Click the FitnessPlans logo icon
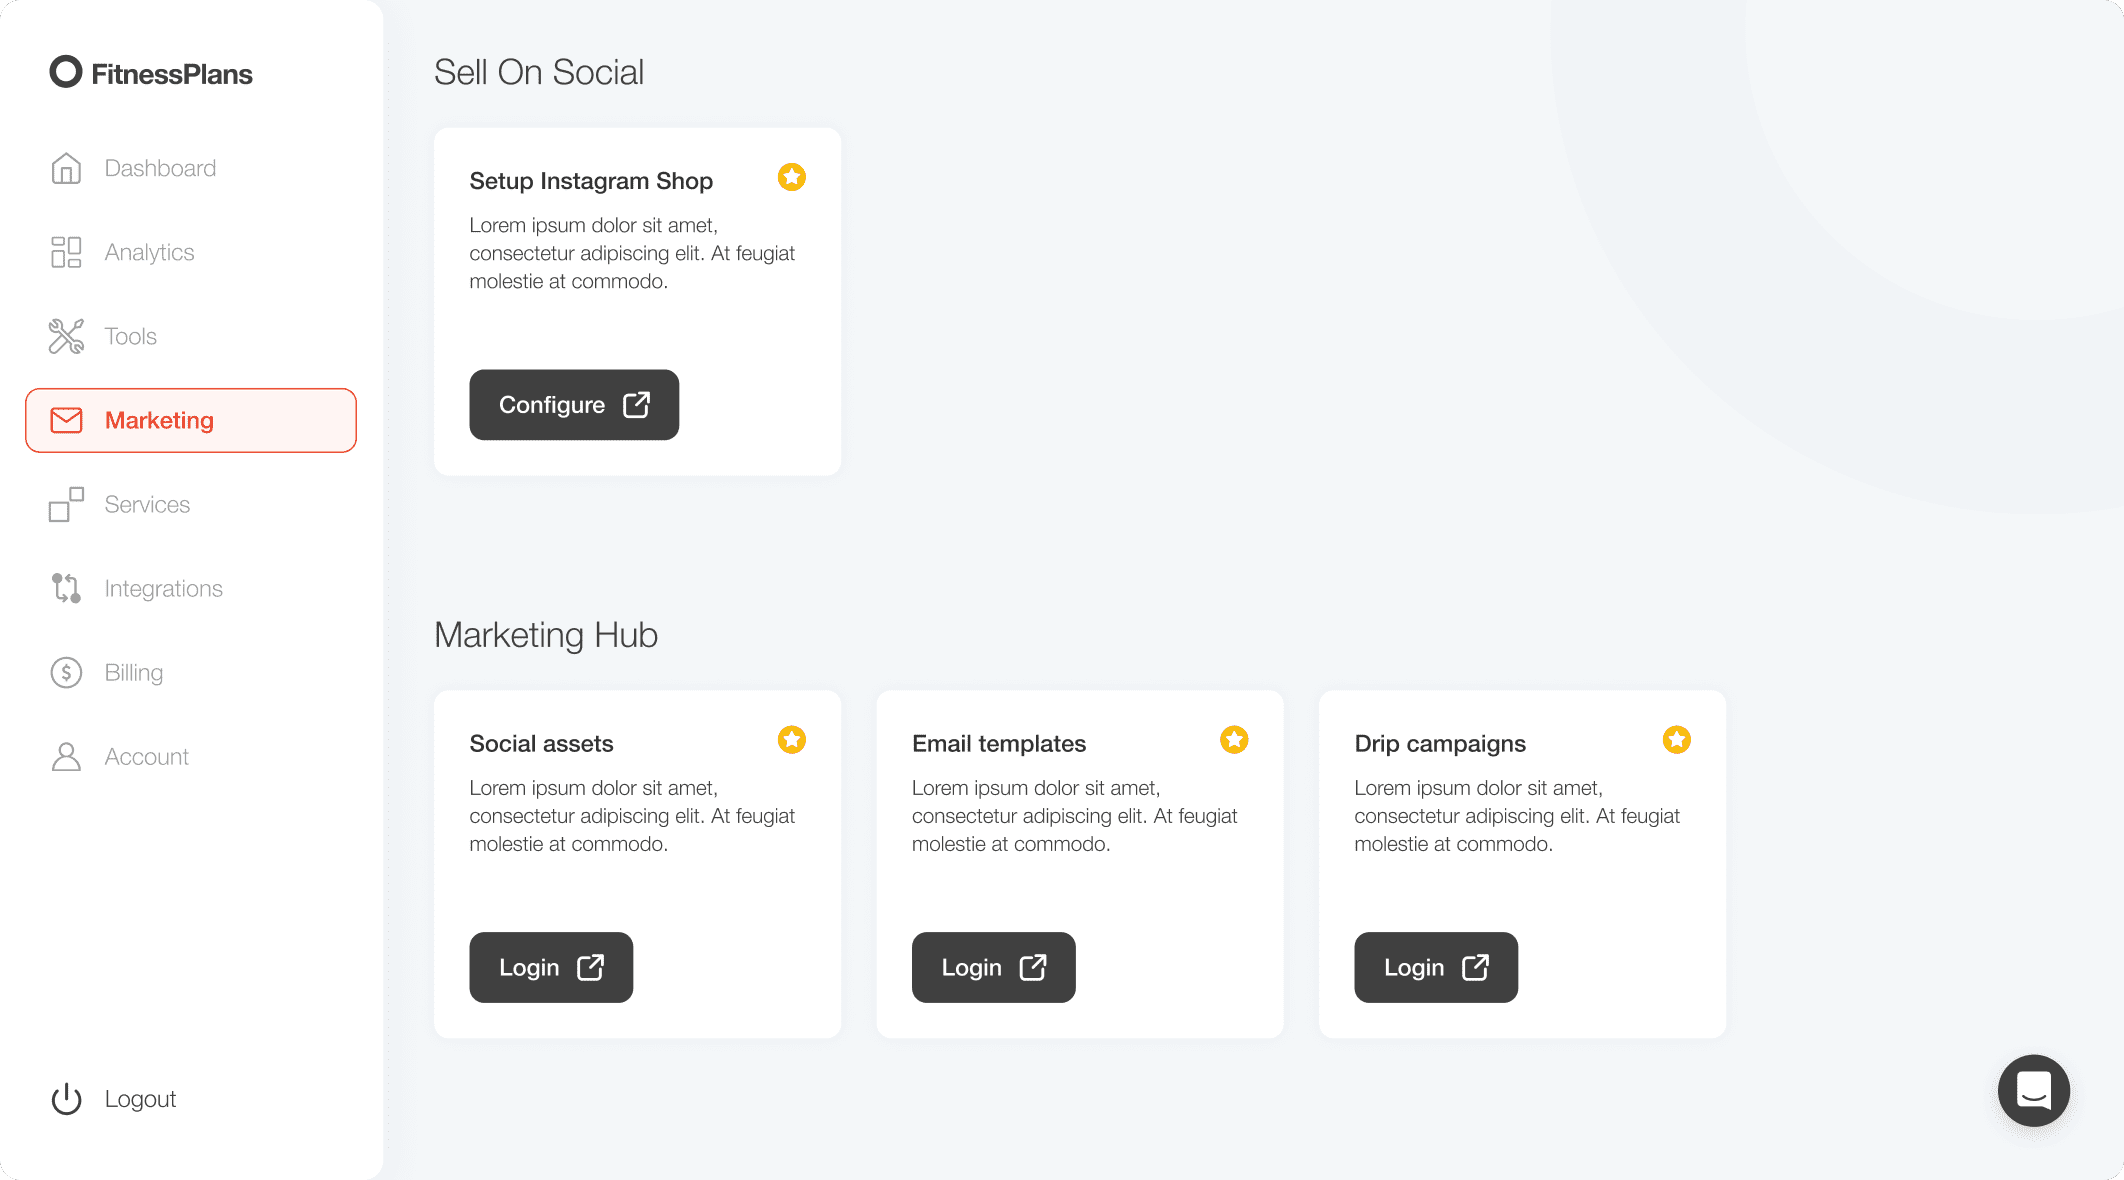 coord(66,71)
